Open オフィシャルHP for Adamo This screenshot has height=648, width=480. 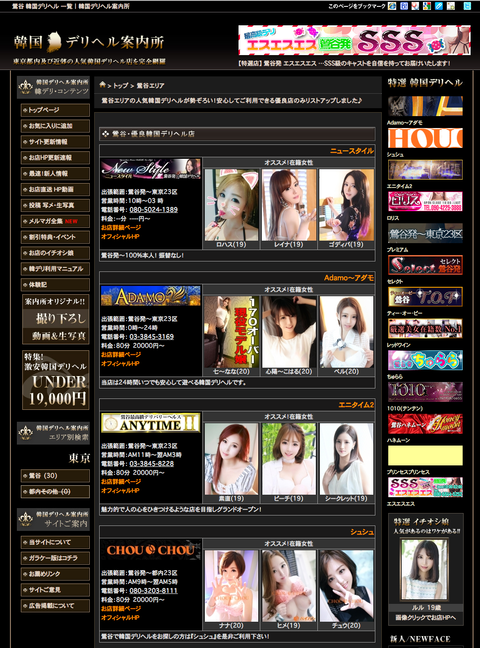[120, 364]
